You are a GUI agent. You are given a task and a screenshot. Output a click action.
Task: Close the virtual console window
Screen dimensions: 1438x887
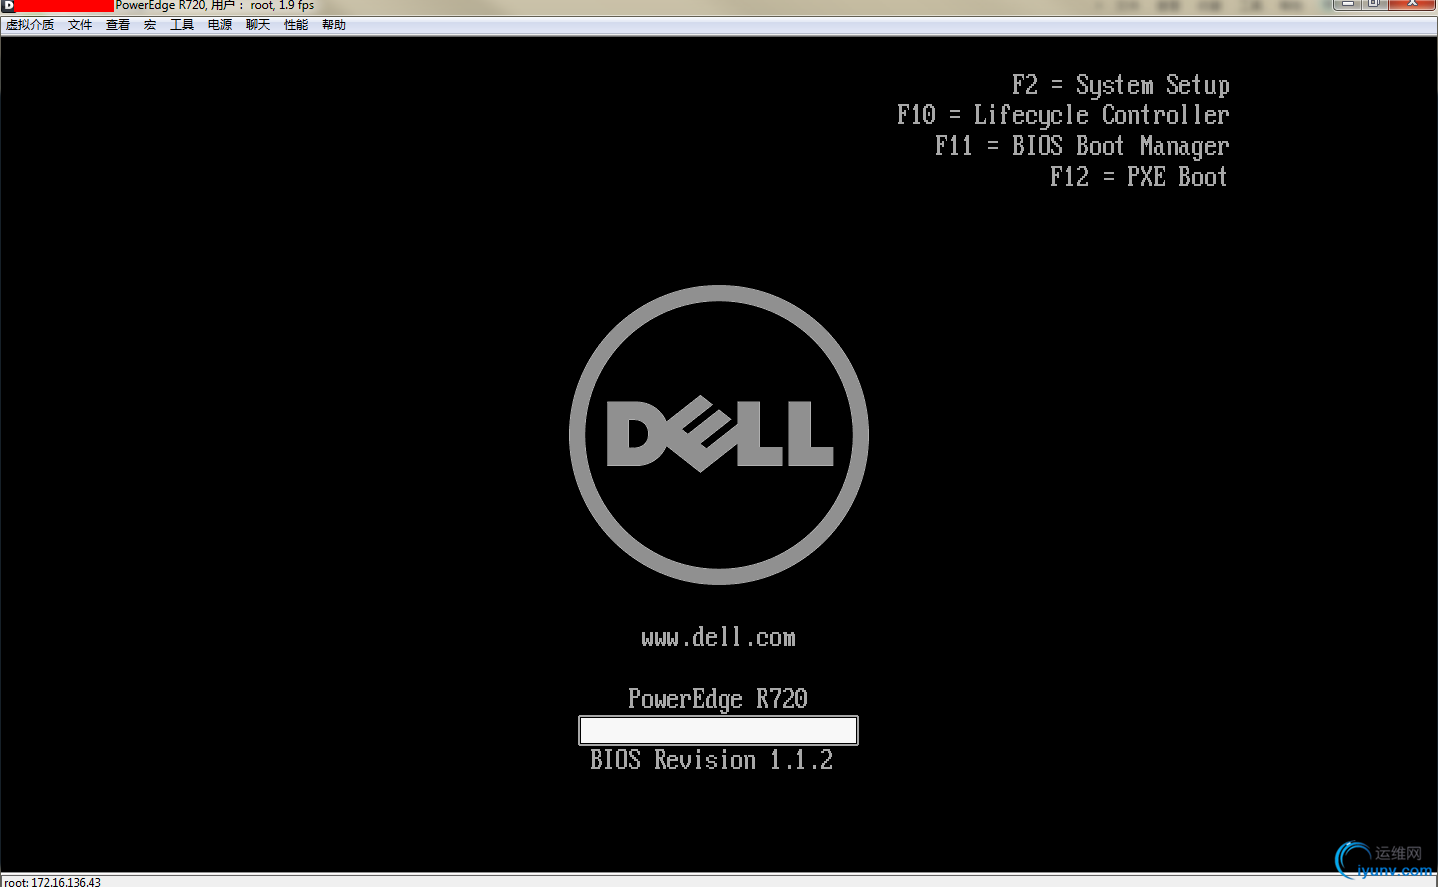[1413, 4]
